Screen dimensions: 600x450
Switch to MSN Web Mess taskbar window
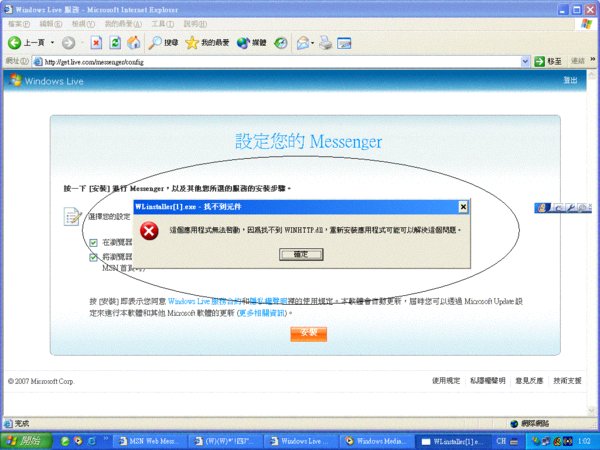pos(149,441)
